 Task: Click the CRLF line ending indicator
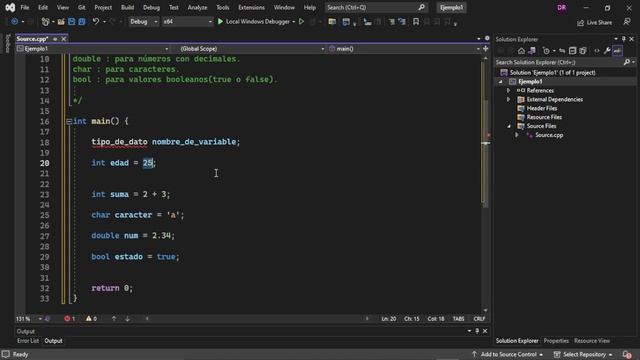pyautogui.click(x=479, y=319)
